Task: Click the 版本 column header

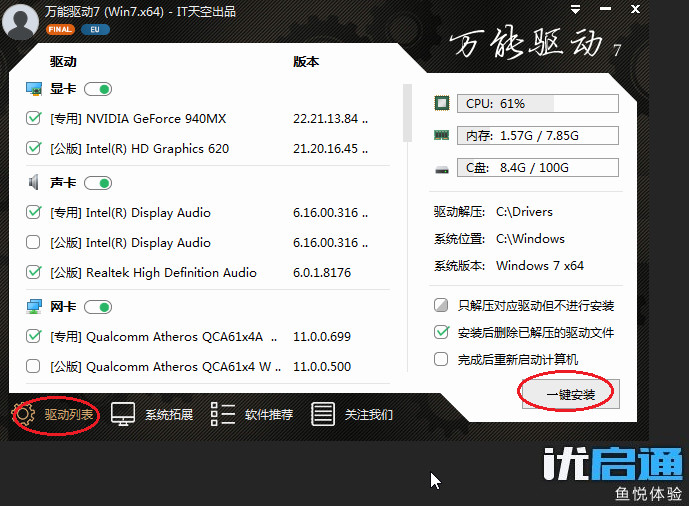Action: 306,61
